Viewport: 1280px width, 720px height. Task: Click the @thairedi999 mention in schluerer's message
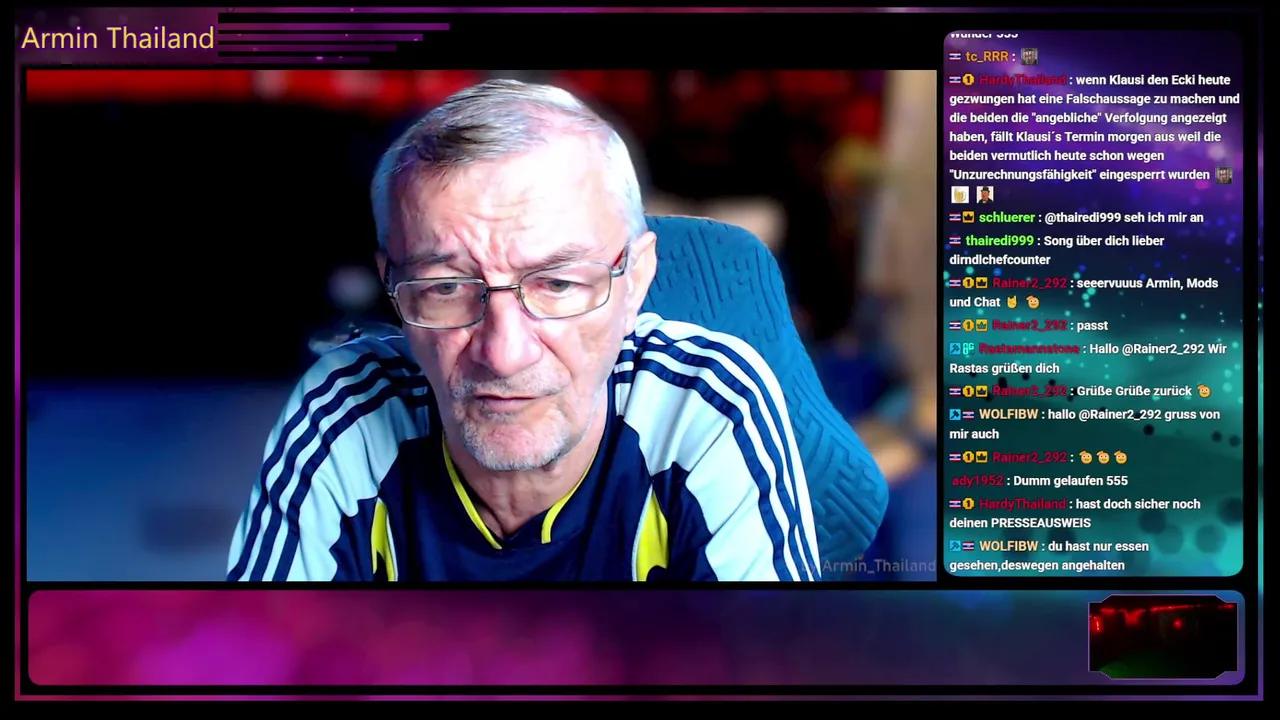[x=1083, y=218]
